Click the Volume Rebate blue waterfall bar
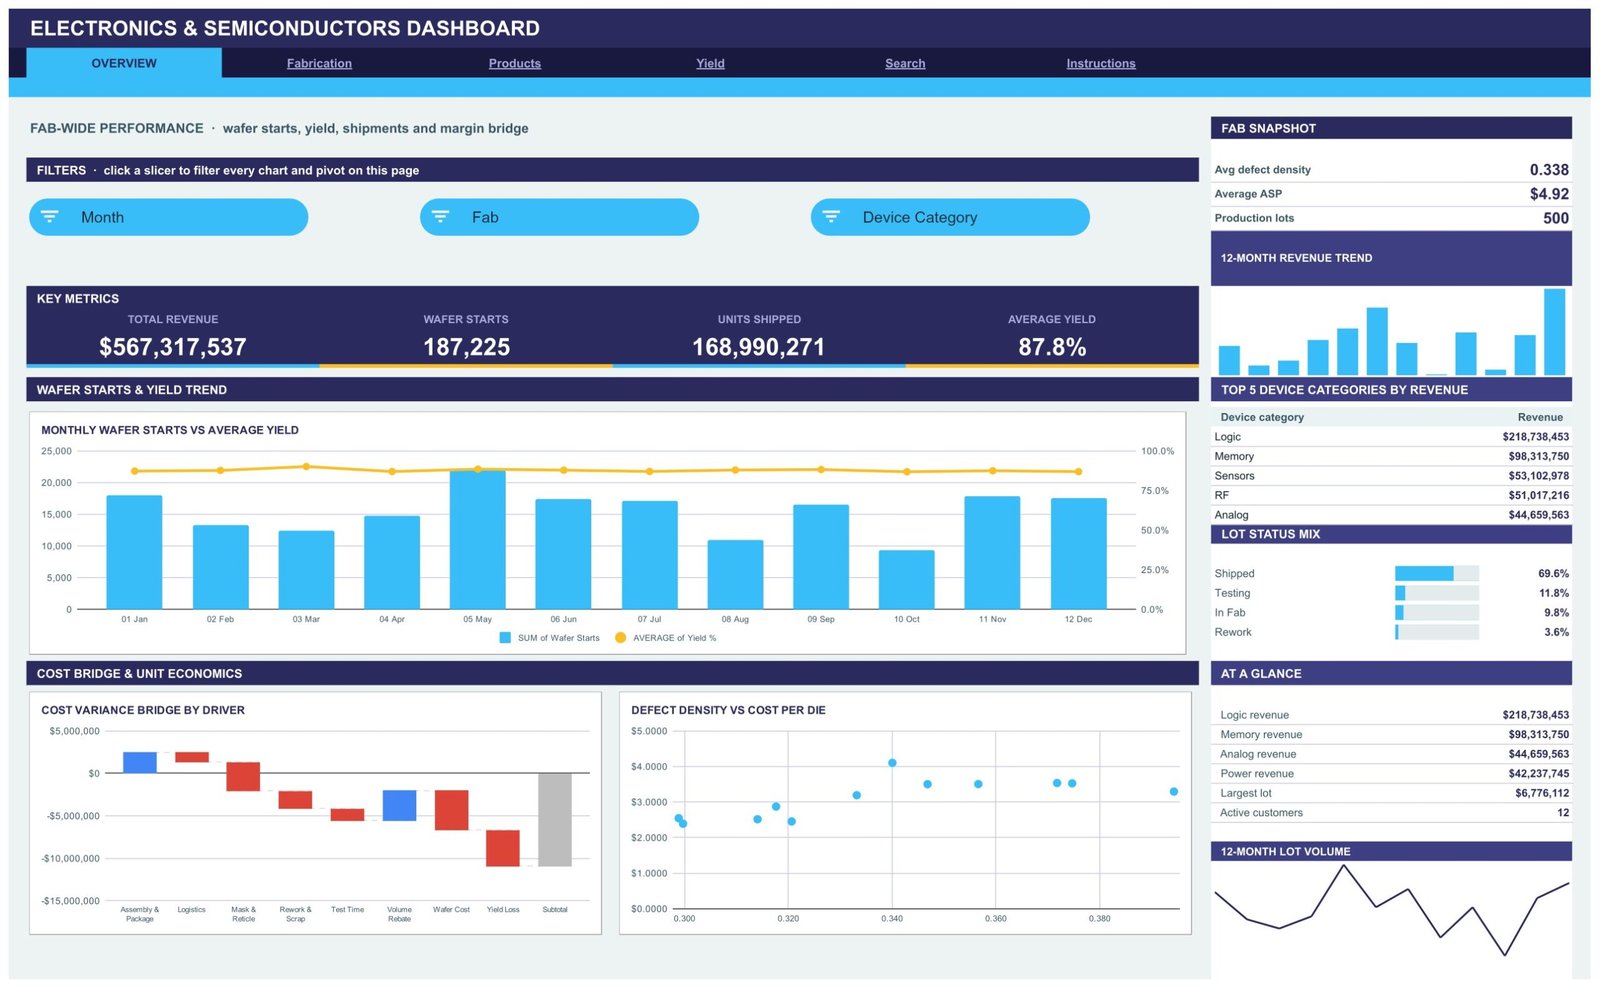This screenshot has height=988, width=1600. (x=399, y=805)
